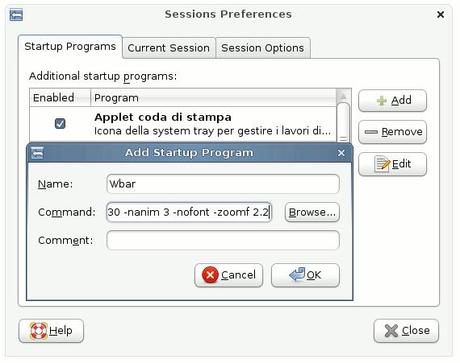This screenshot has width=460, height=363.
Task: Close the Add Startup Program dialog
Action: pos(341,153)
